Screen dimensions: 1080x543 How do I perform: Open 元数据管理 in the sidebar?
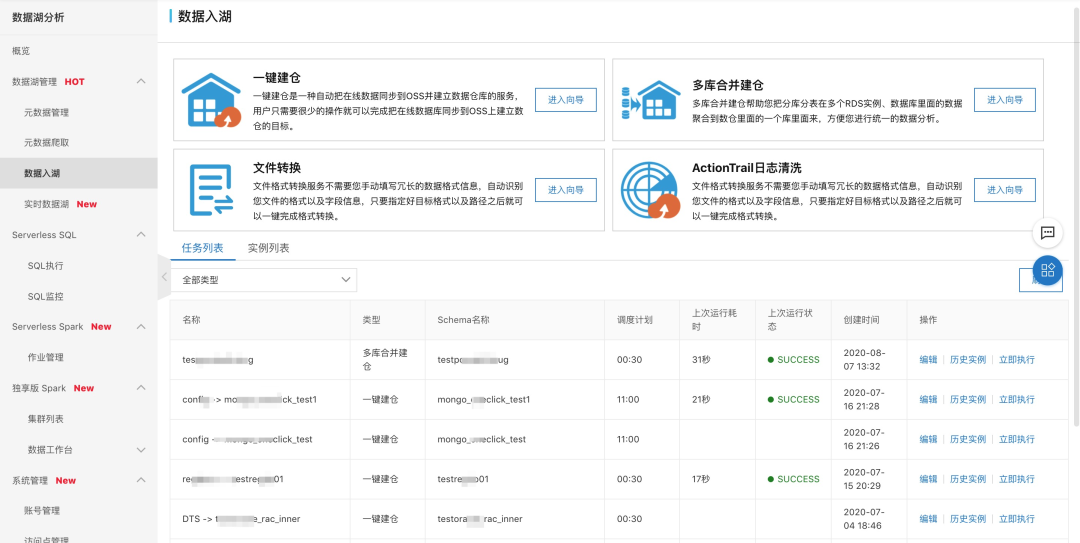(x=46, y=113)
